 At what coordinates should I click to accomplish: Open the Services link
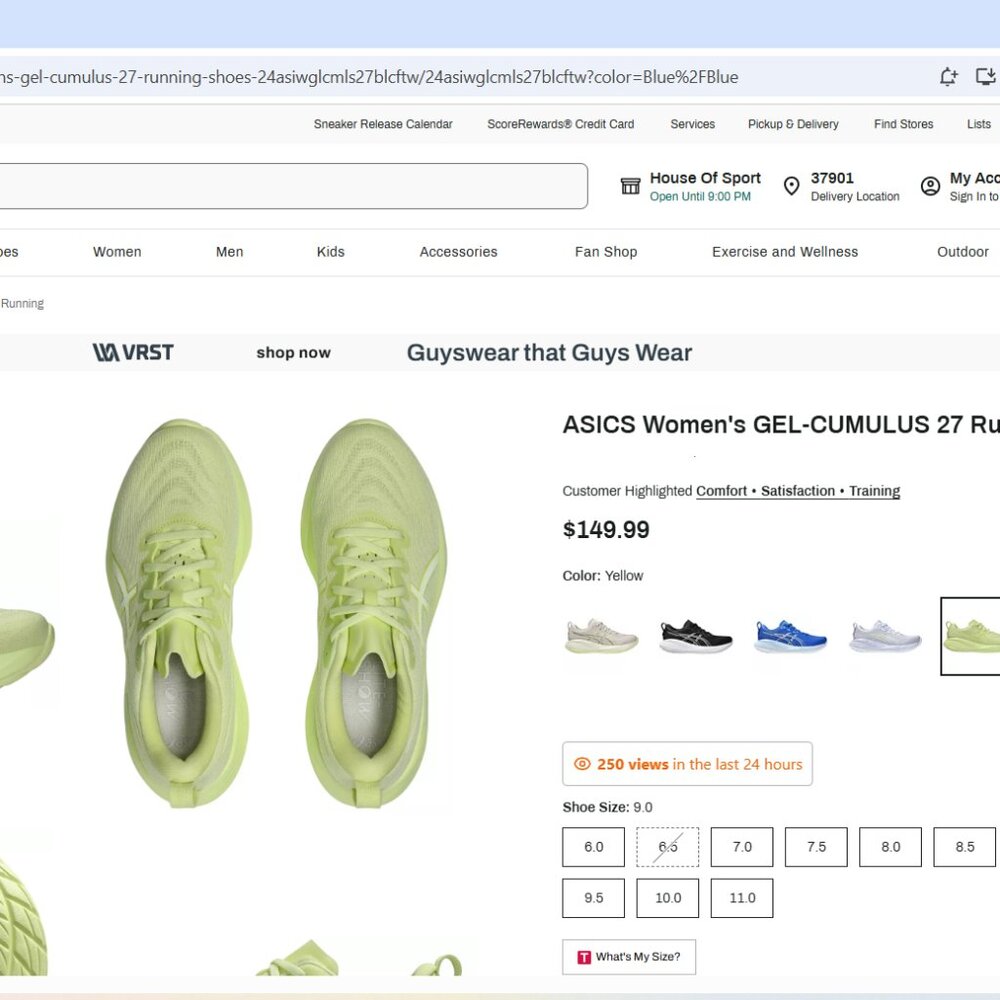tap(693, 124)
